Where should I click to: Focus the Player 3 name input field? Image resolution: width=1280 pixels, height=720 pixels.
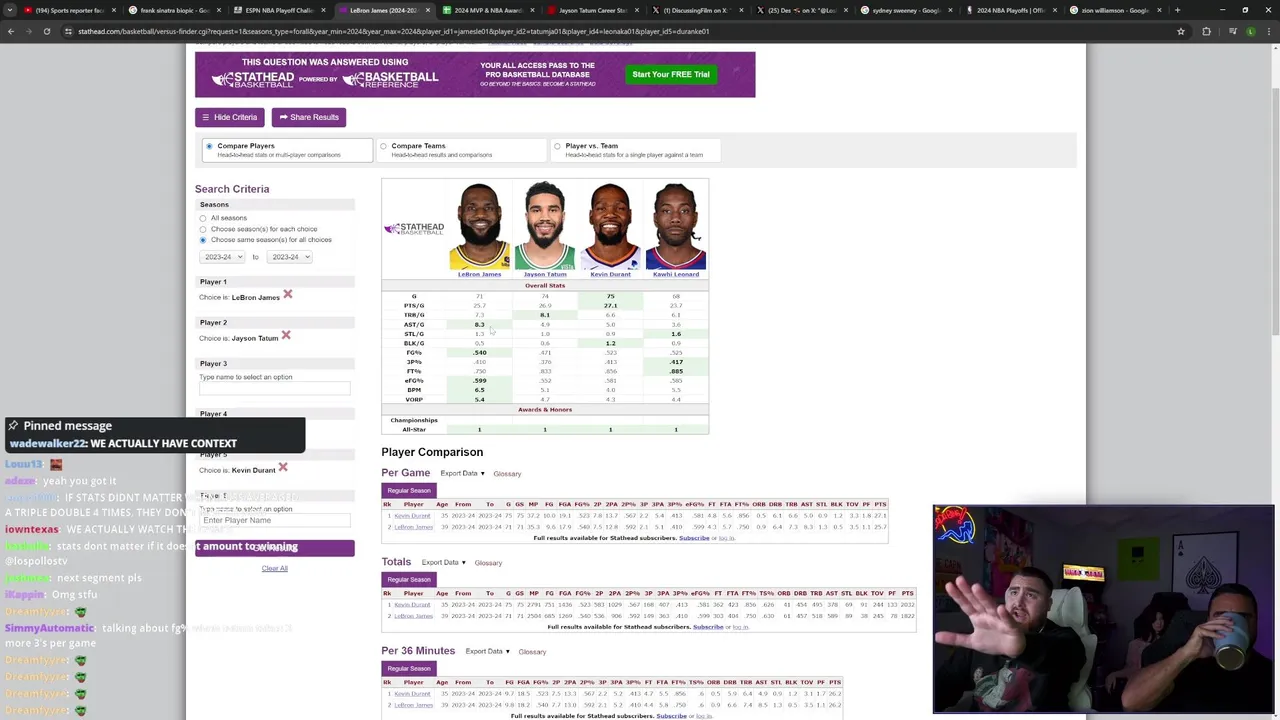(x=275, y=389)
